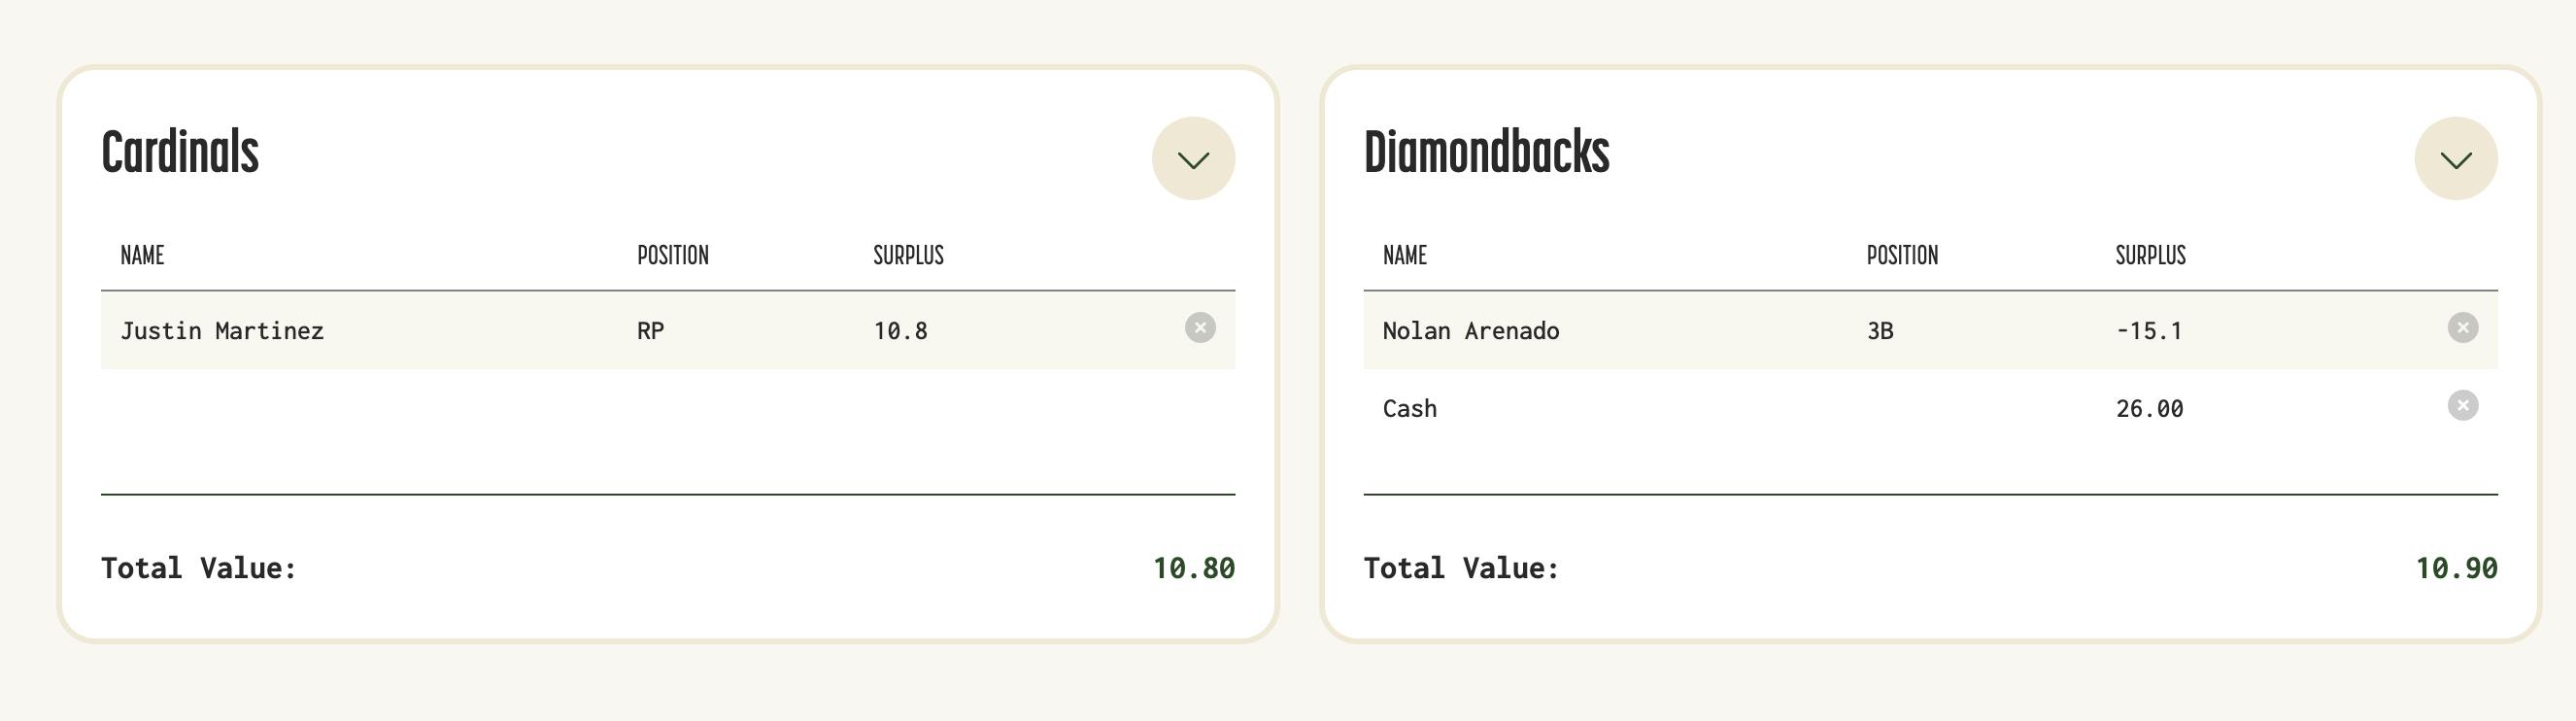2576x721 pixels.
Task: Click Justin Martinez's surplus value 10.8
Action: point(900,331)
